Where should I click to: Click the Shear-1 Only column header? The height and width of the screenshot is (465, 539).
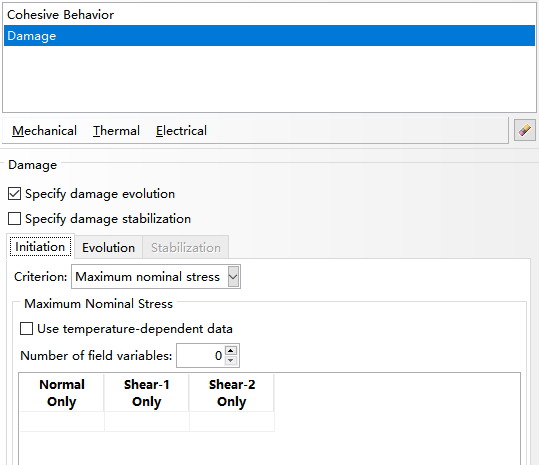[146, 393]
